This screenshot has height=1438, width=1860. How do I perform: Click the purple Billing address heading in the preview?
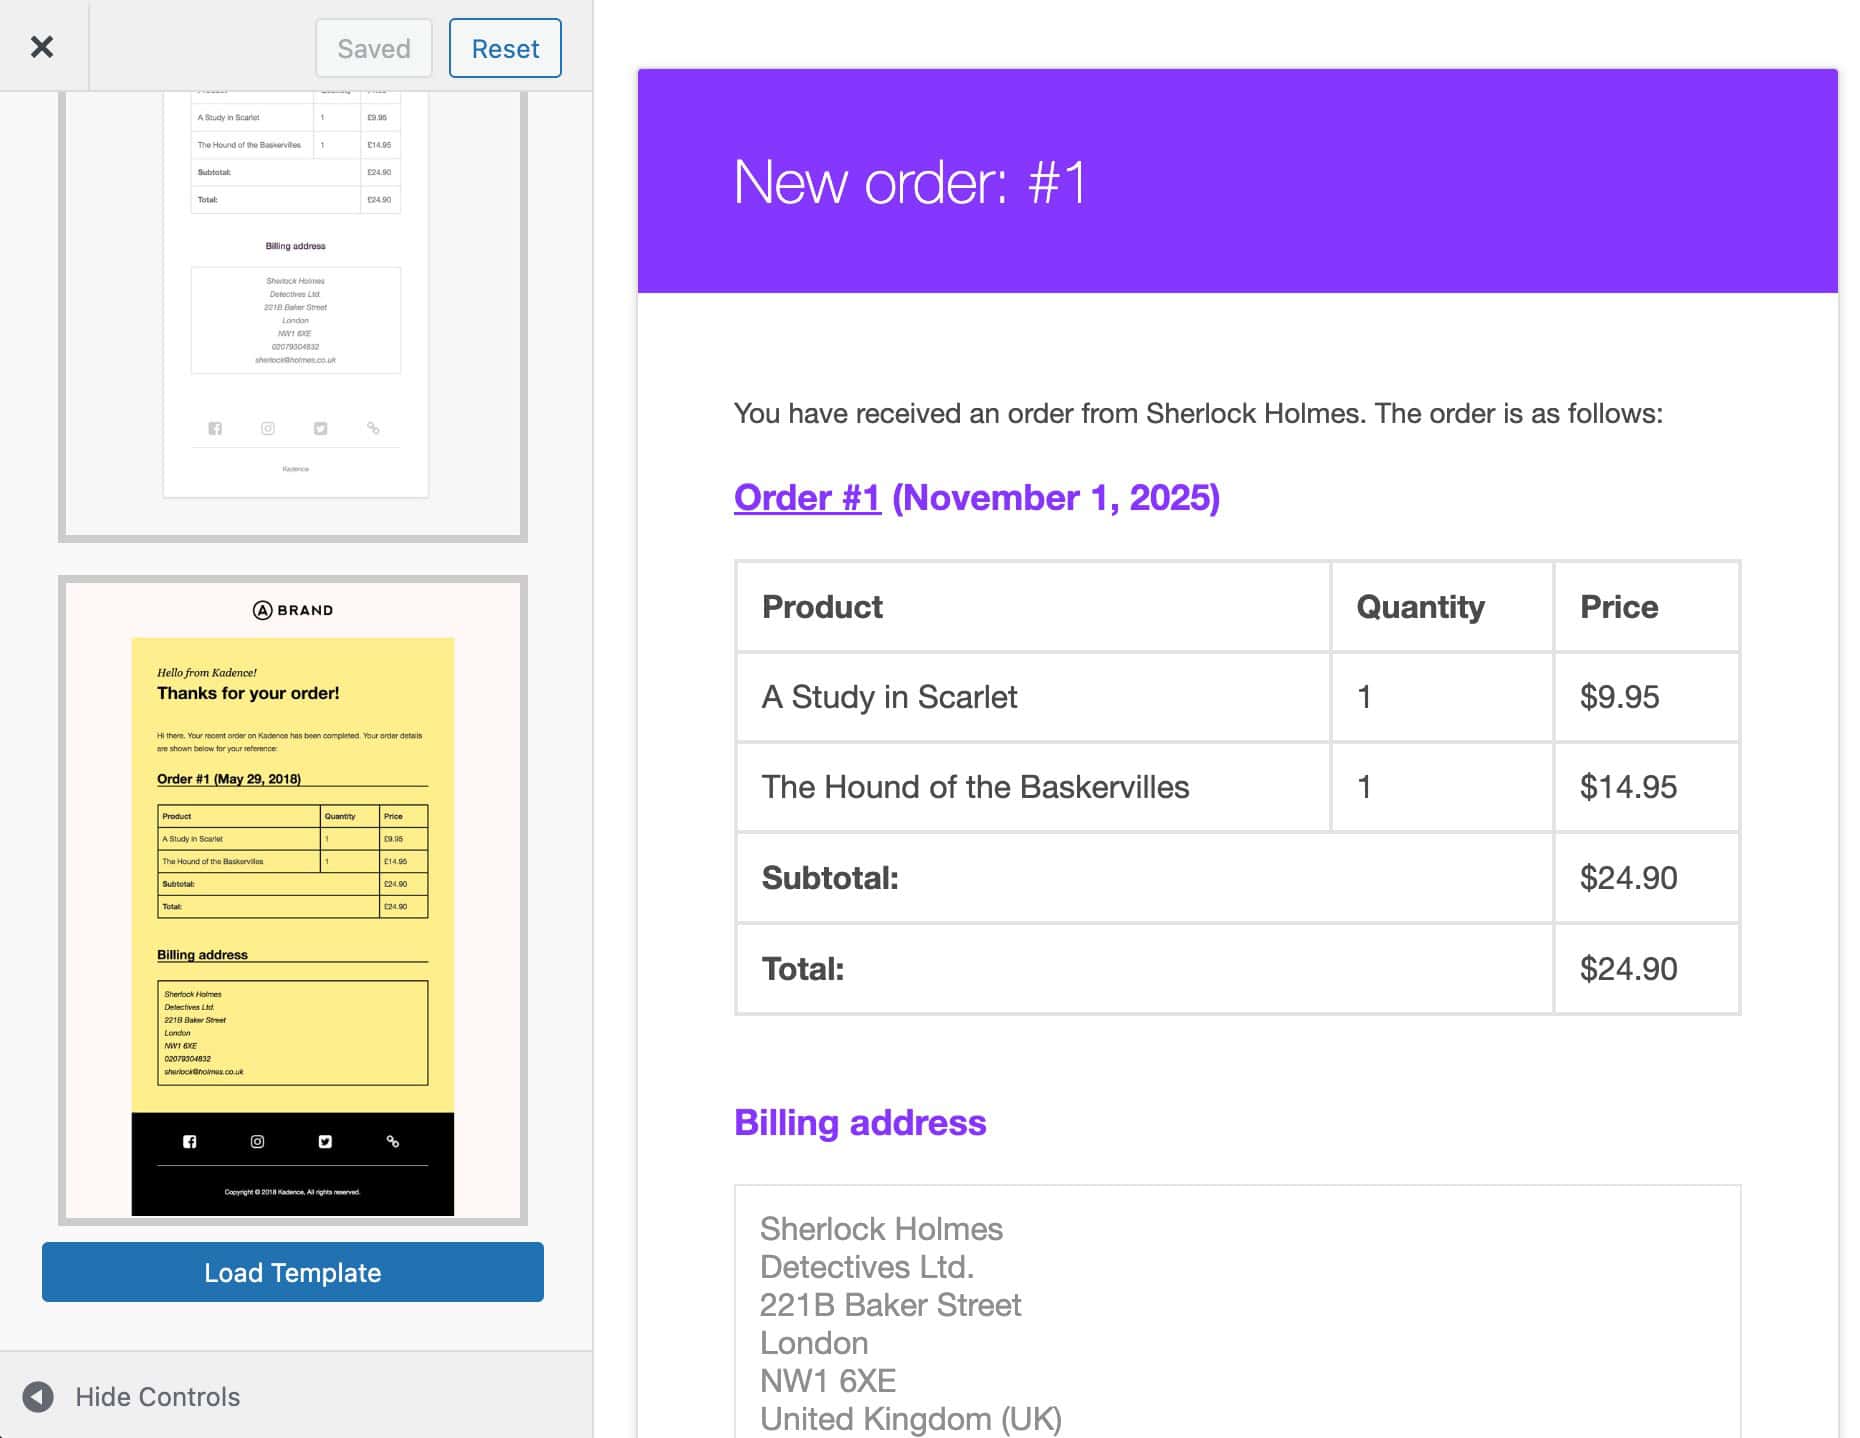click(860, 1122)
